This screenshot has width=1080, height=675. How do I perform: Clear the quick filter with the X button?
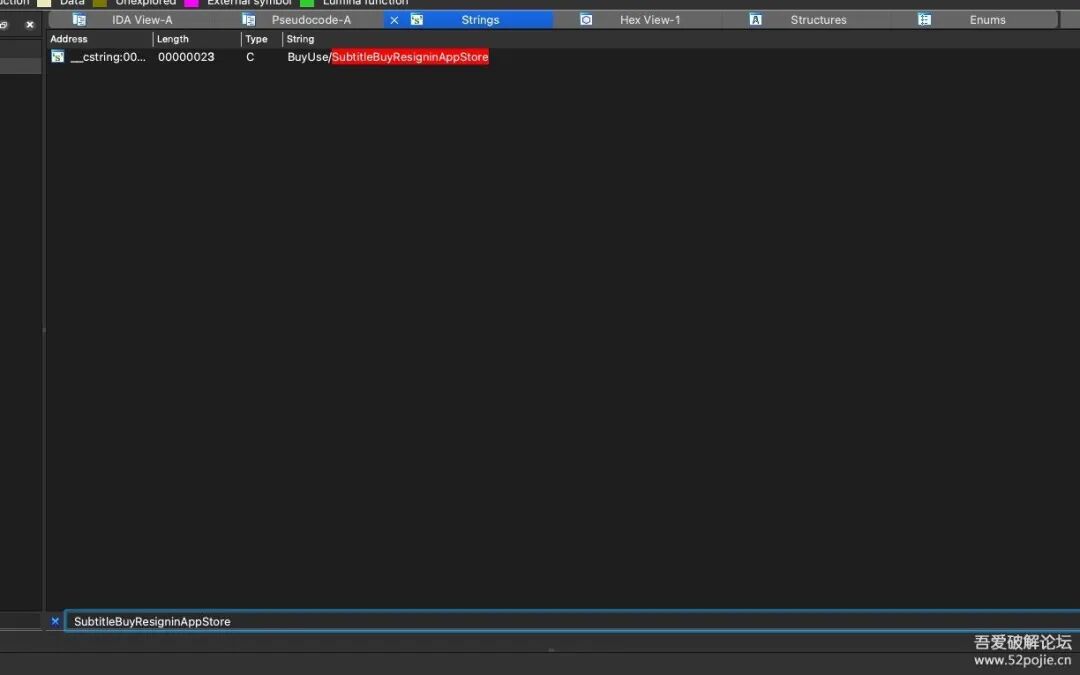[x=55, y=621]
